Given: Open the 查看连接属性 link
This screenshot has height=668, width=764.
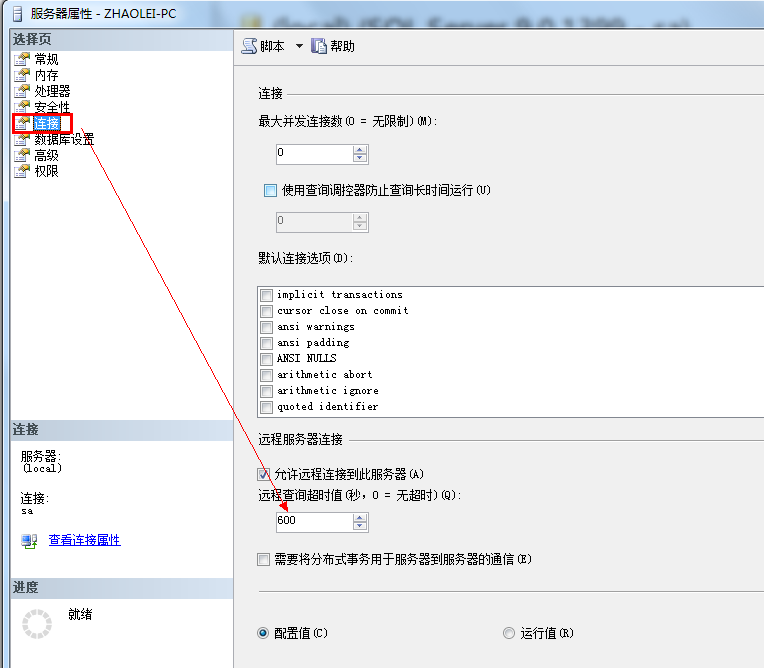Looking at the screenshot, I should click(84, 540).
